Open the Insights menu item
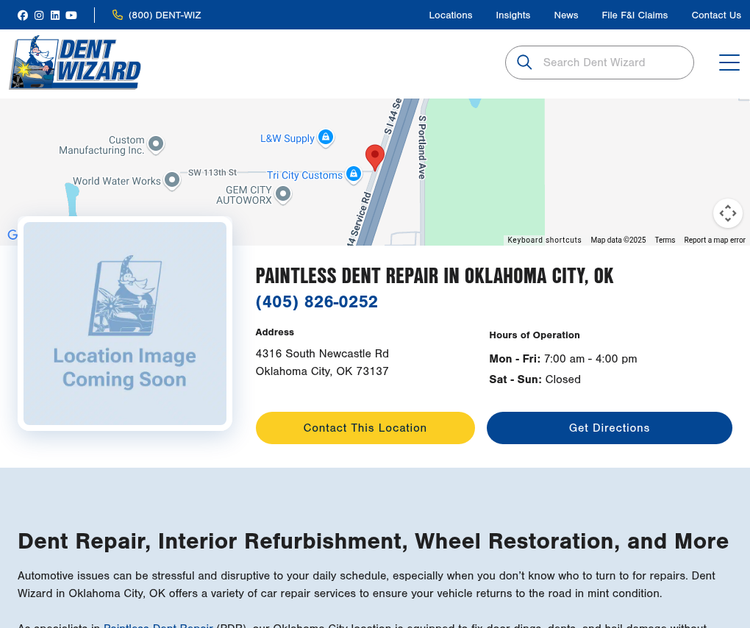 point(513,15)
